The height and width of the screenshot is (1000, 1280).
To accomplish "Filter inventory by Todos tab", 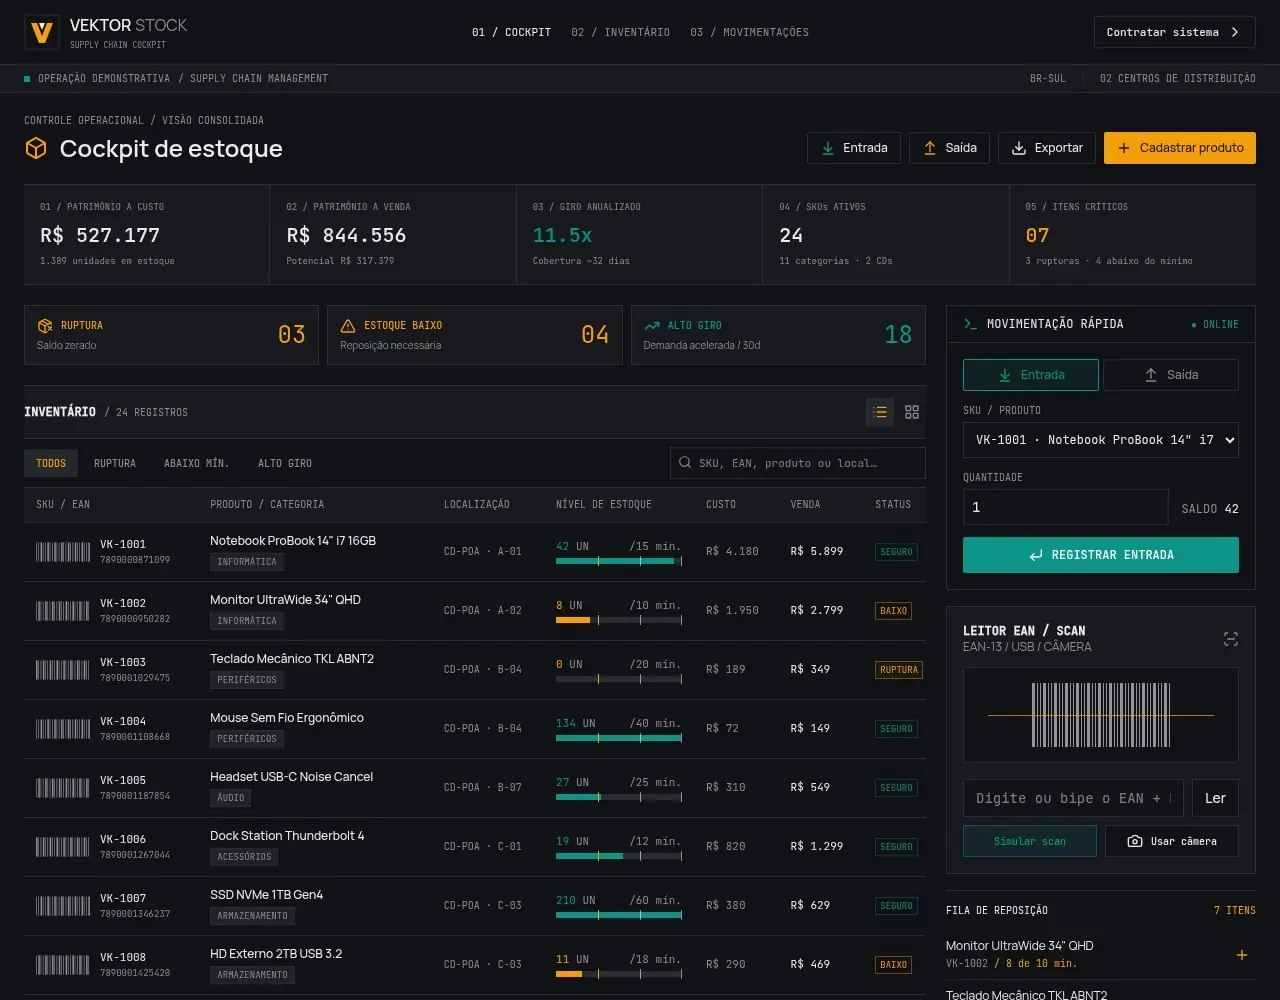I will point(51,463).
